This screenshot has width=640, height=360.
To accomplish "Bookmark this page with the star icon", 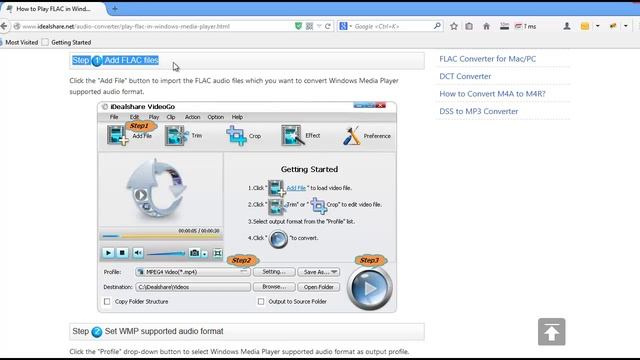I will [x=454, y=26].
